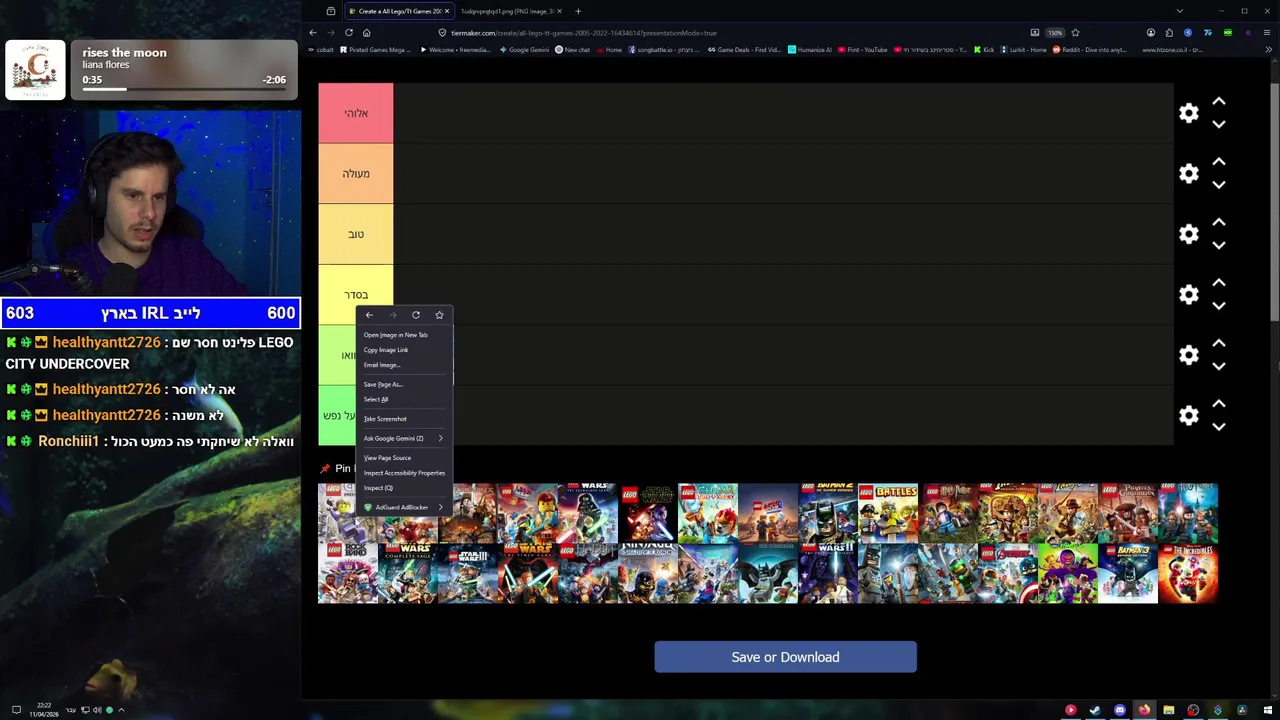Open settings gear for the fifth tier row
Screen dimensions: 1280x720
pyautogui.click(x=1188, y=355)
